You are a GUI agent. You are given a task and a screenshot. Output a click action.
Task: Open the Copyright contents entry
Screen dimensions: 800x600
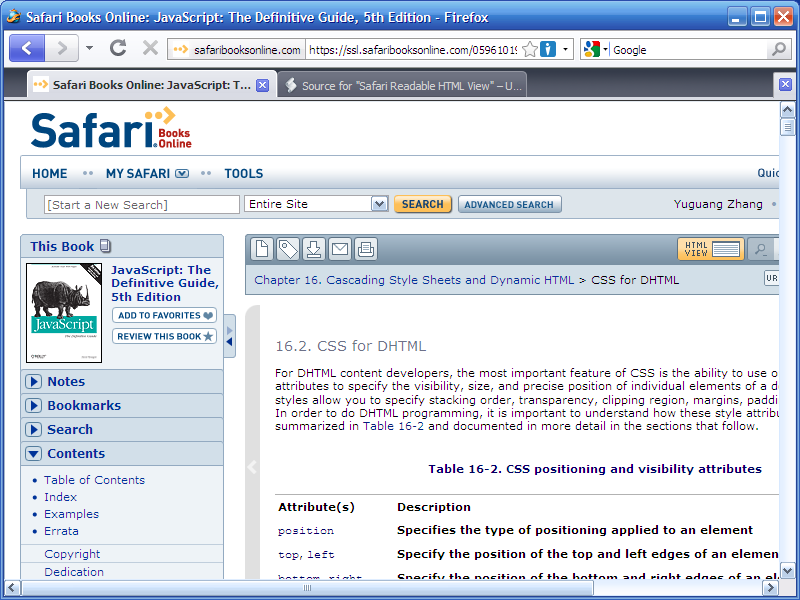click(72, 554)
